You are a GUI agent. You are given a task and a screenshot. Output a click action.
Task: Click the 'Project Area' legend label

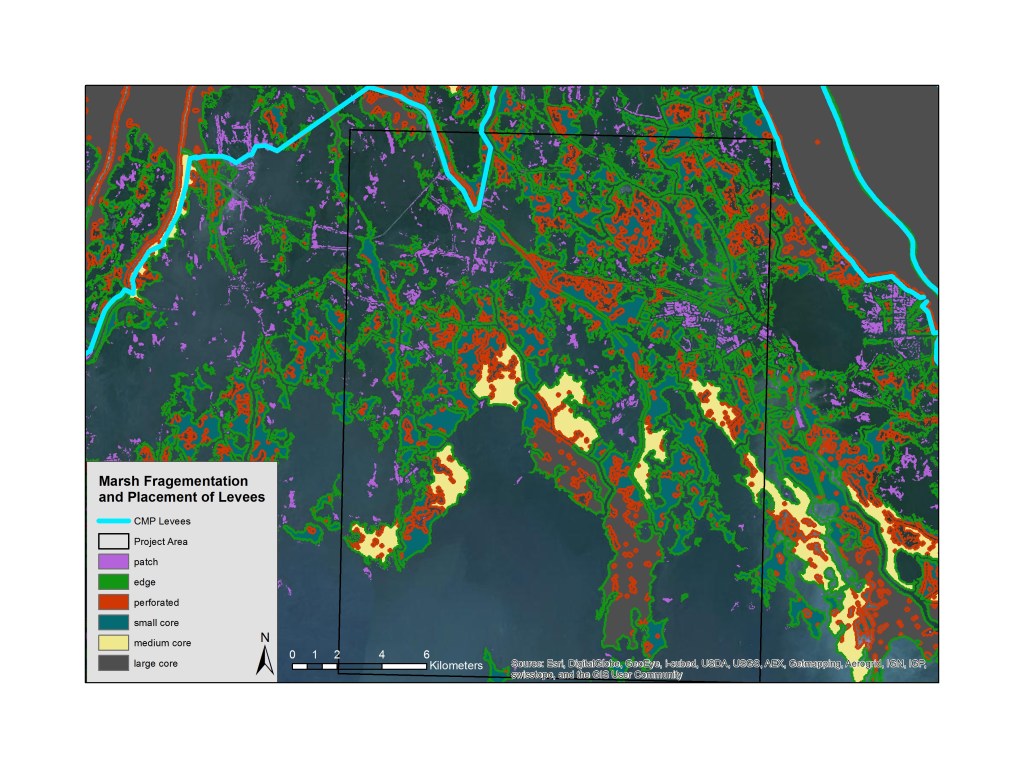click(x=161, y=541)
